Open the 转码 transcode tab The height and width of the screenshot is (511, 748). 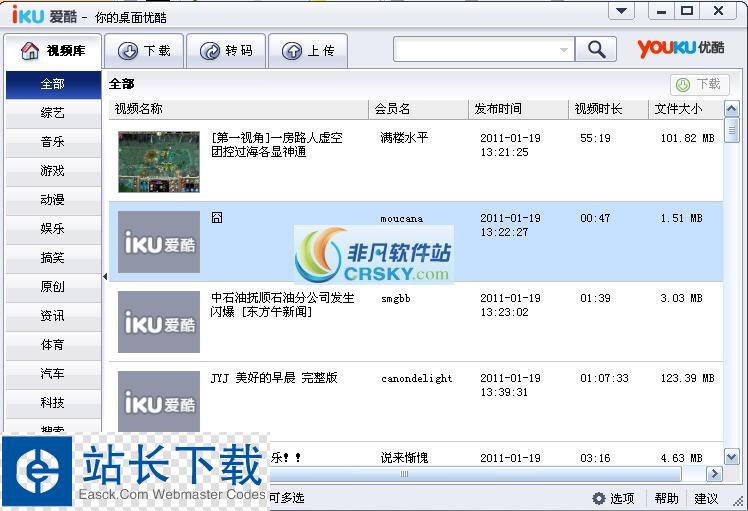coord(226,51)
